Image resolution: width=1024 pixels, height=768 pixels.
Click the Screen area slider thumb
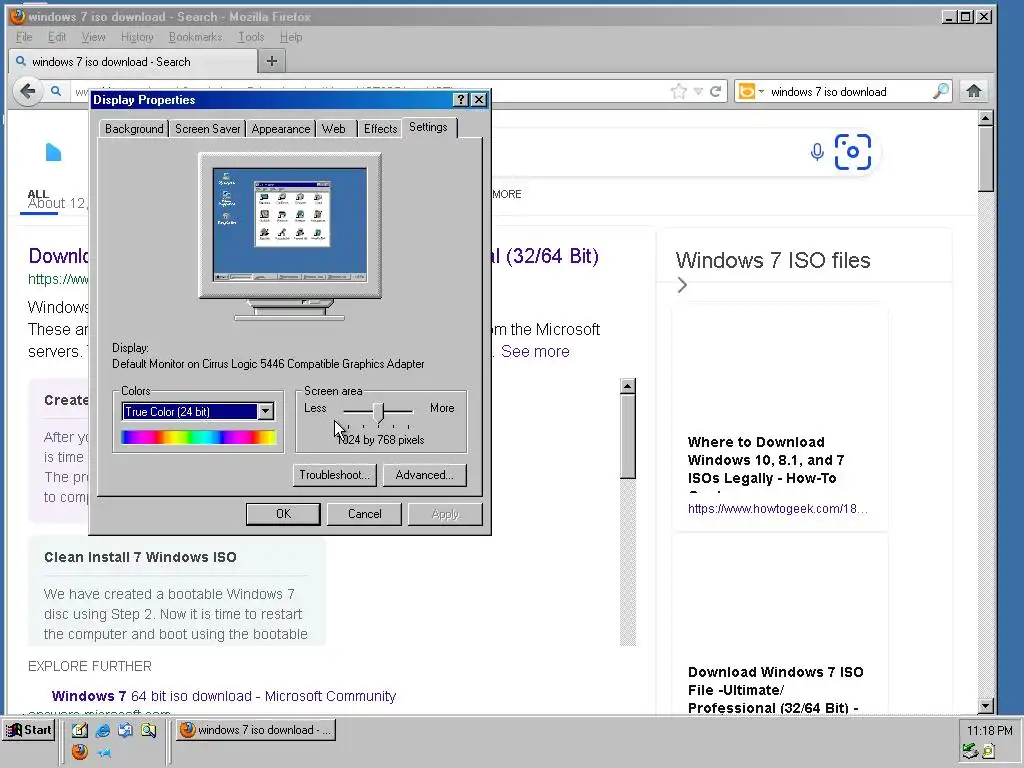378,412
